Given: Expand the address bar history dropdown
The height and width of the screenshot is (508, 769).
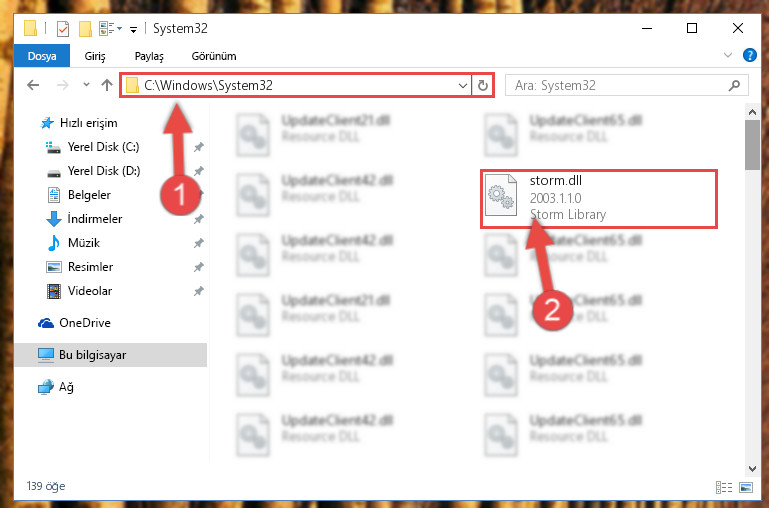Looking at the screenshot, I should pyautogui.click(x=462, y=85).
